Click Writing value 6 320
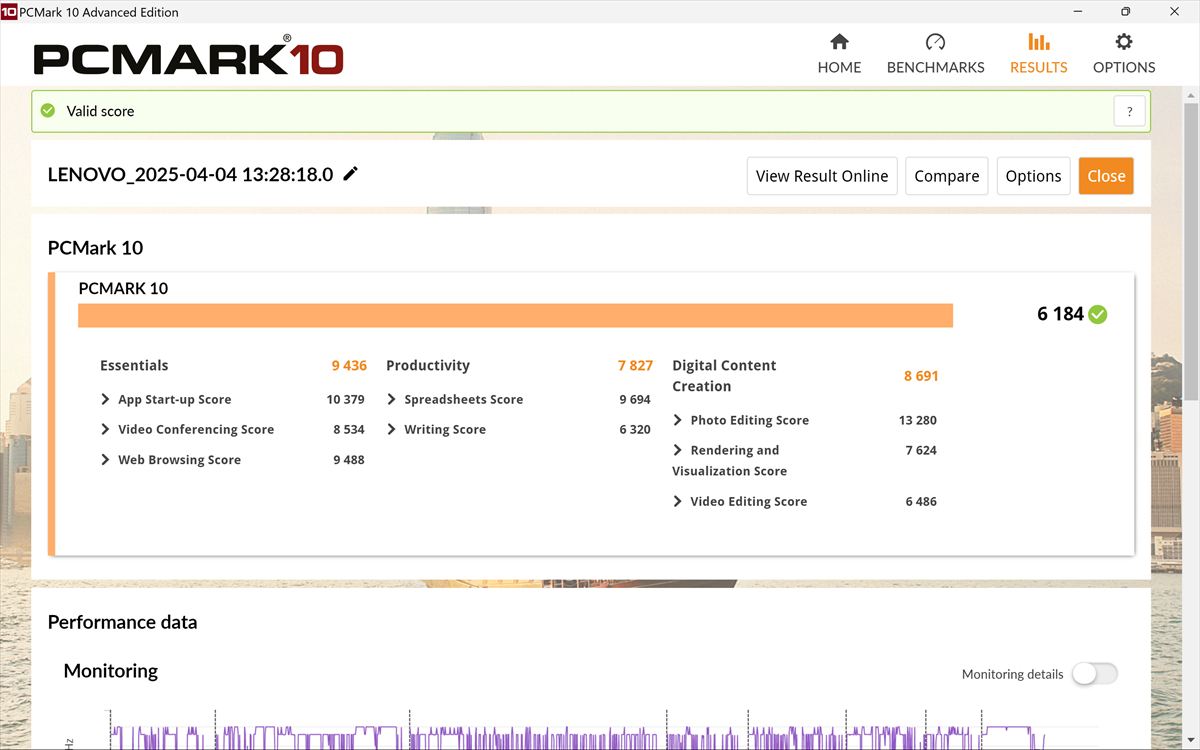The height and width of the screenshot is (750, 1200). coord(635,429)
